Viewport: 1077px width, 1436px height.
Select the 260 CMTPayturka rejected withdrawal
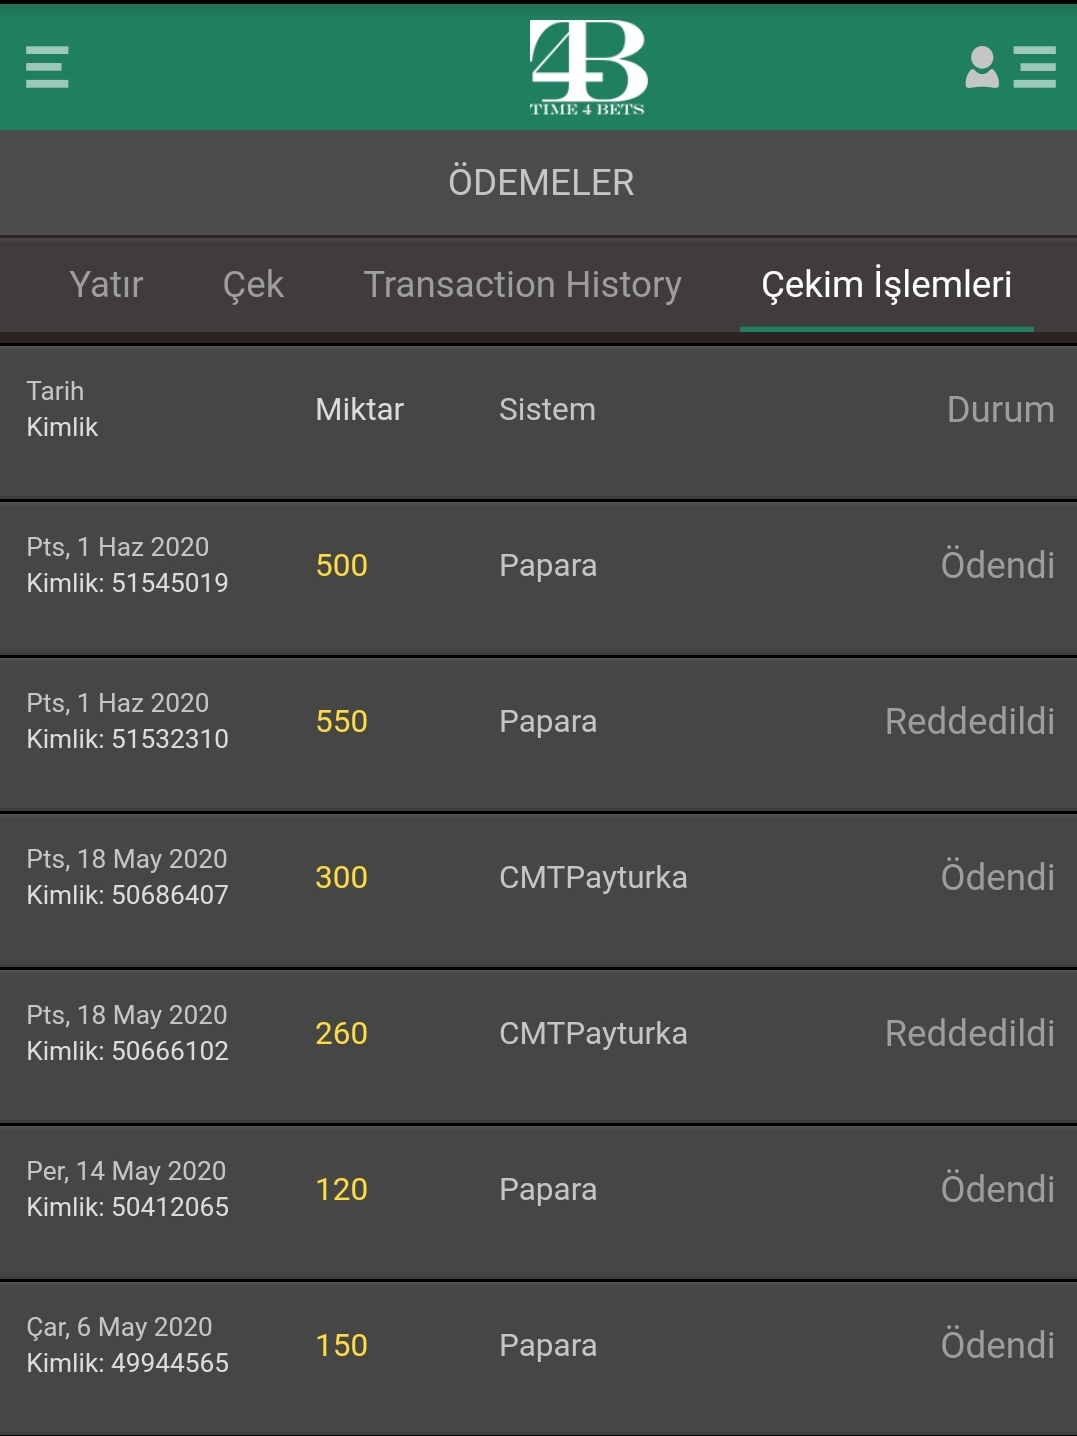point(592,1034)
